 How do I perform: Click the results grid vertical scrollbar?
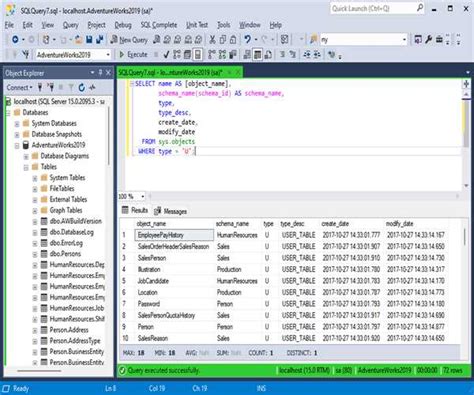coord(464,237)
